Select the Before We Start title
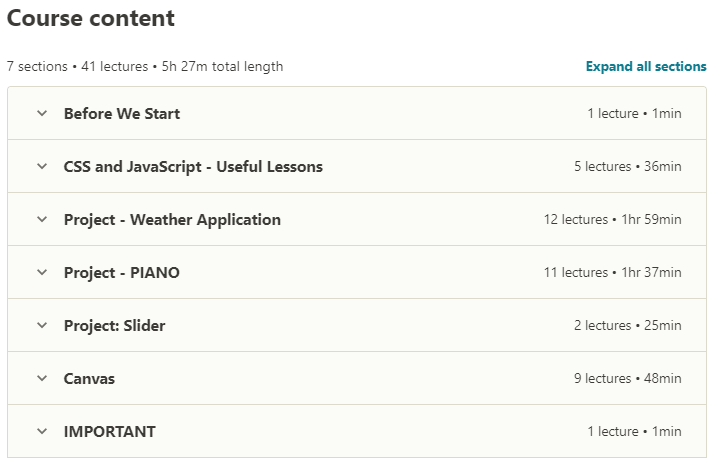The height and width of the screenshot is (465, 714). [x=122, y=114]
